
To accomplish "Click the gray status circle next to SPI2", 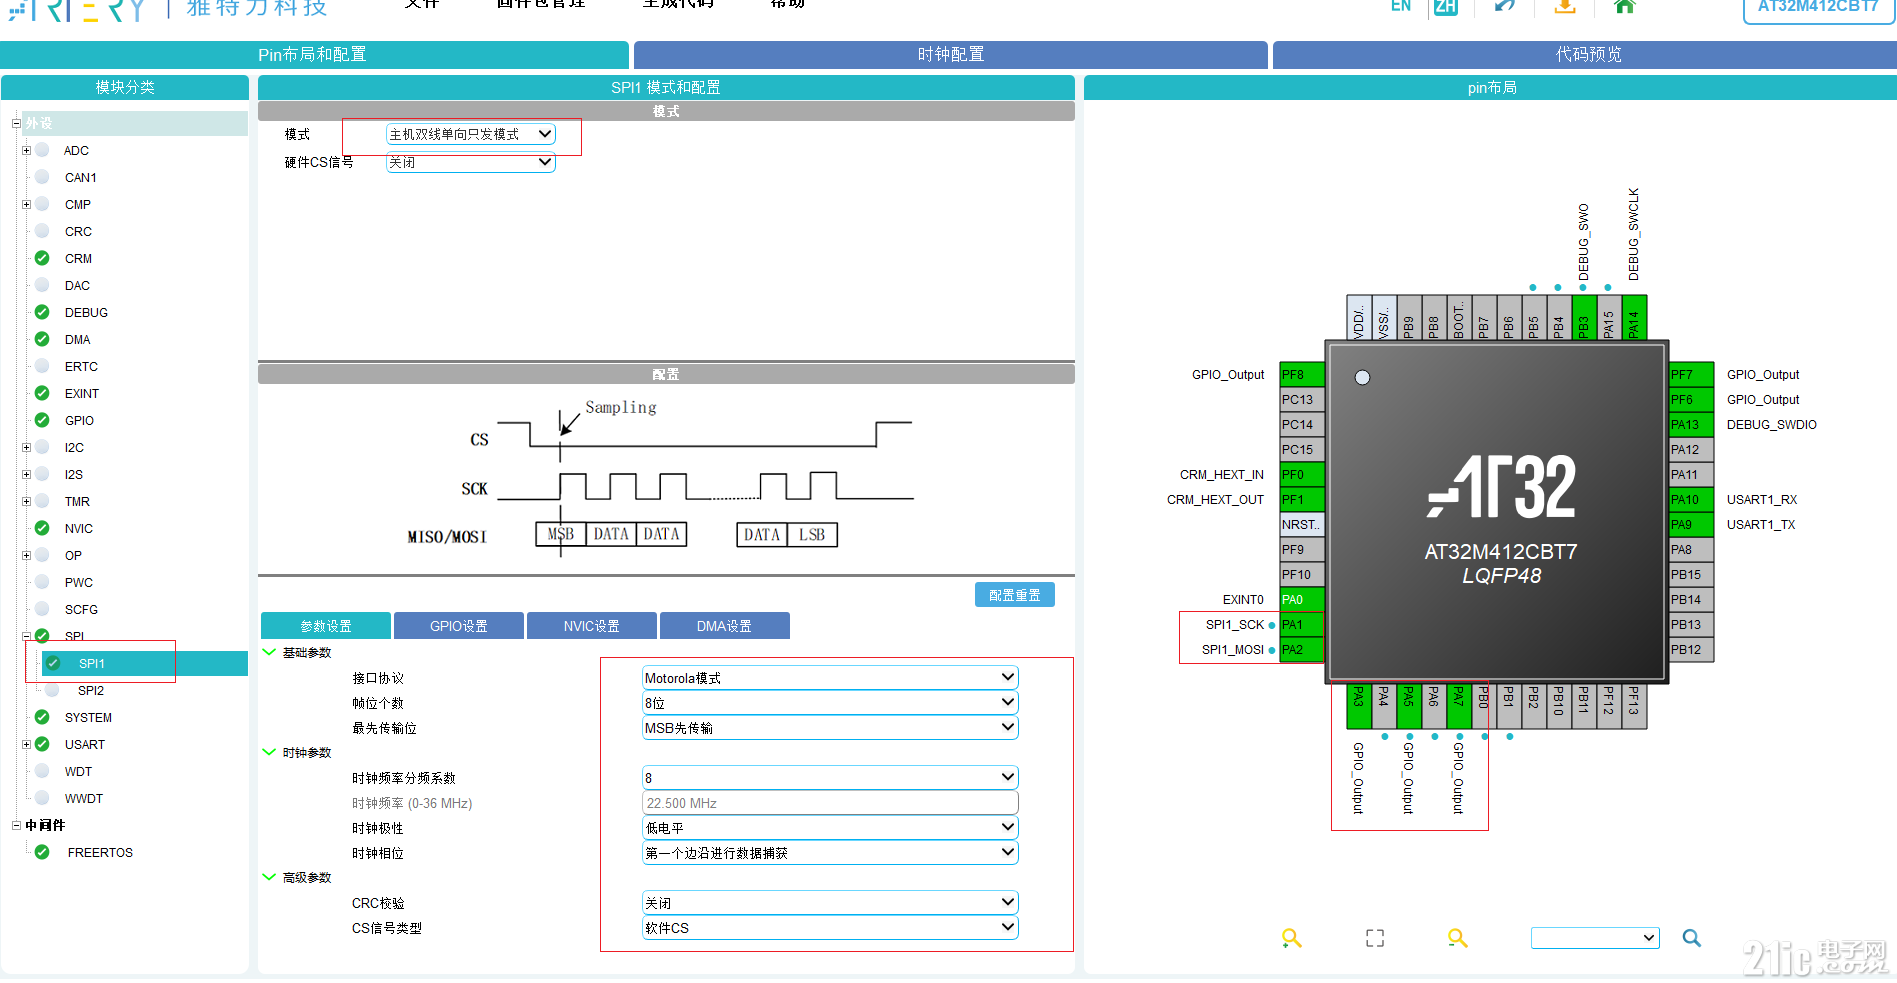I will (53, 690).
